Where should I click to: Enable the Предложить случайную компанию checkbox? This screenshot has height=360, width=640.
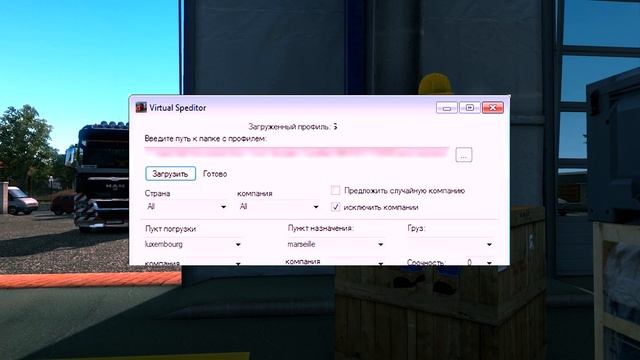336,190
